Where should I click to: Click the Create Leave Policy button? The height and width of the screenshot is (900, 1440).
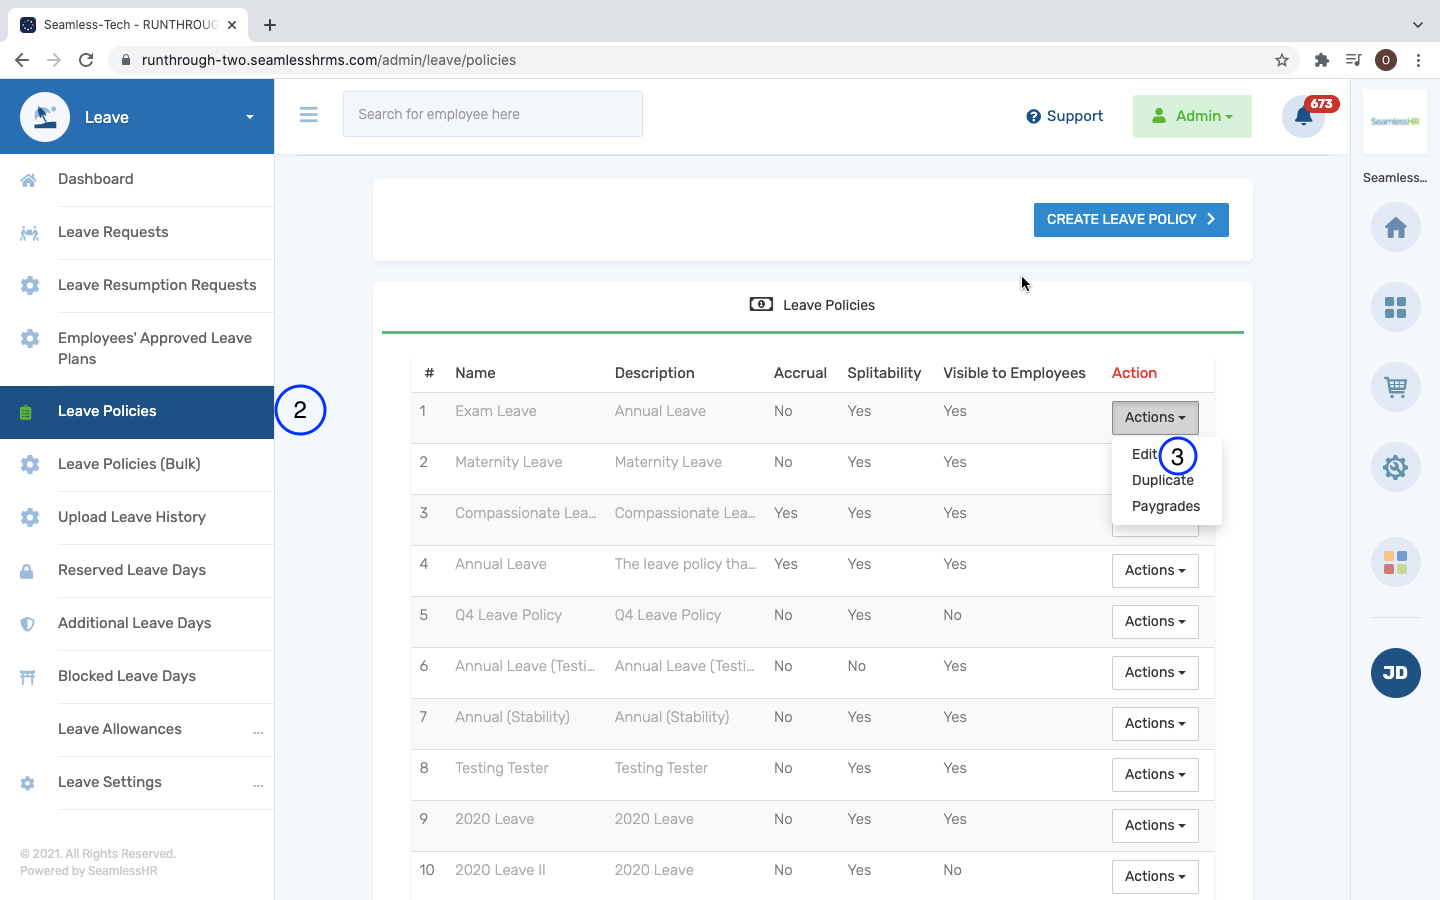1130,220
